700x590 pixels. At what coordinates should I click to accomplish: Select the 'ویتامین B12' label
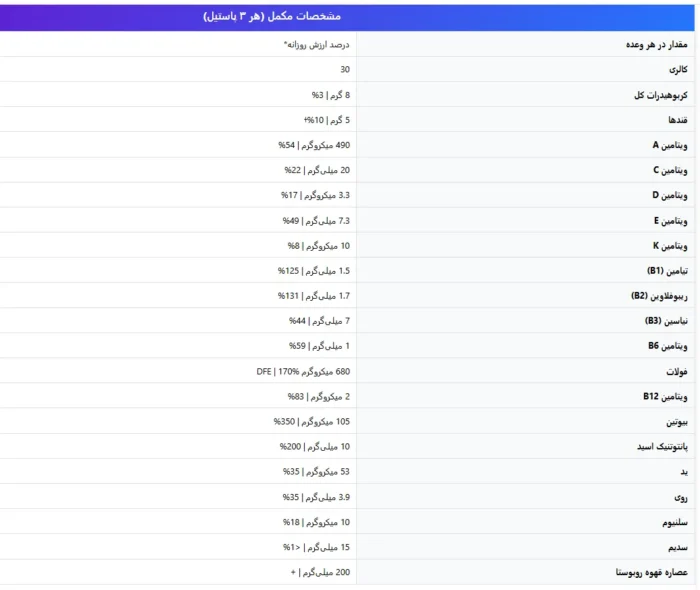pos(665,396)
